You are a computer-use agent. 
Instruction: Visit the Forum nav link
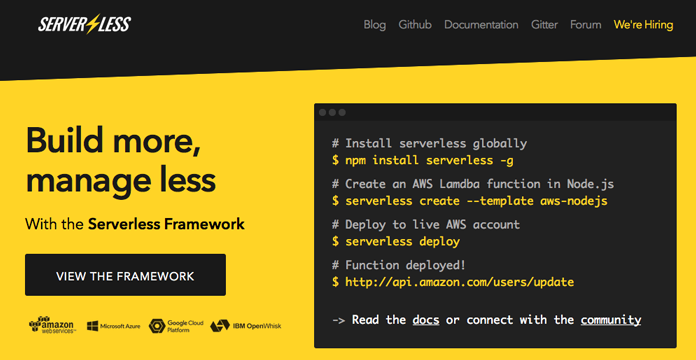pos(585,24)
